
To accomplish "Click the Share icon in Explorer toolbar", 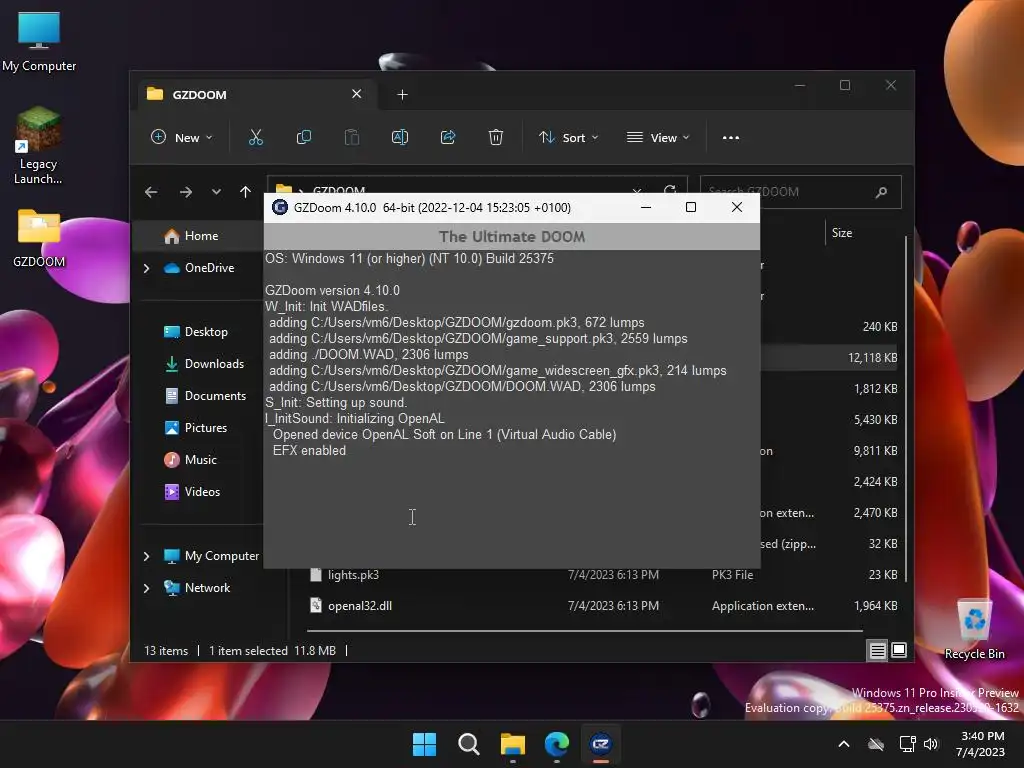I will (x=448, y=138).
